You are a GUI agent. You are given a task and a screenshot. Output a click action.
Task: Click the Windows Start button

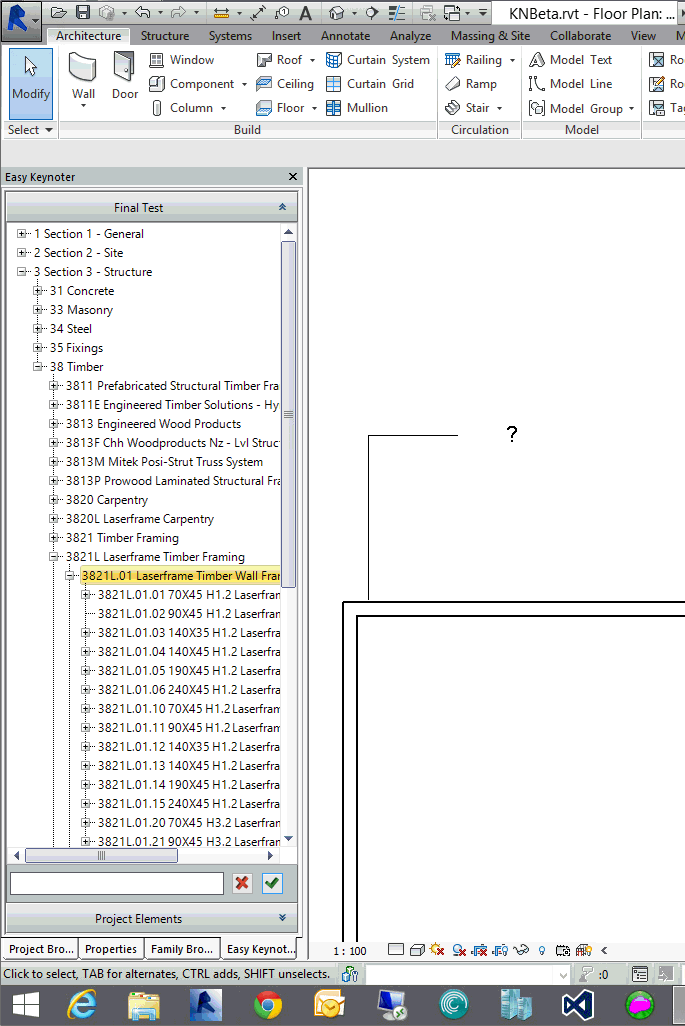tap(26, 1004)
